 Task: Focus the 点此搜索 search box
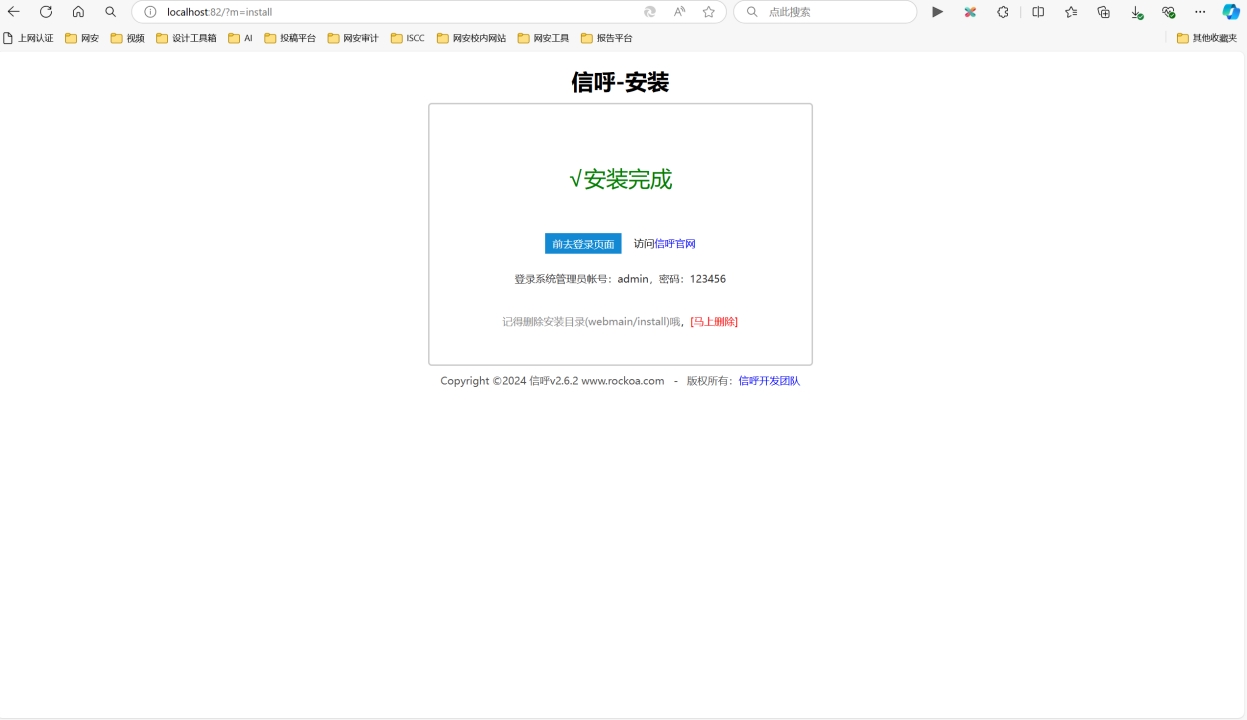pos(825,12)
